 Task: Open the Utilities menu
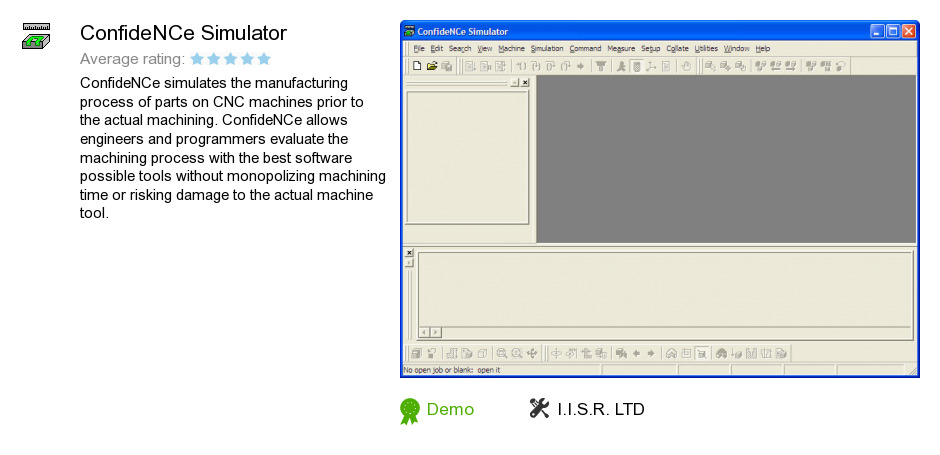tap(706, 49)
